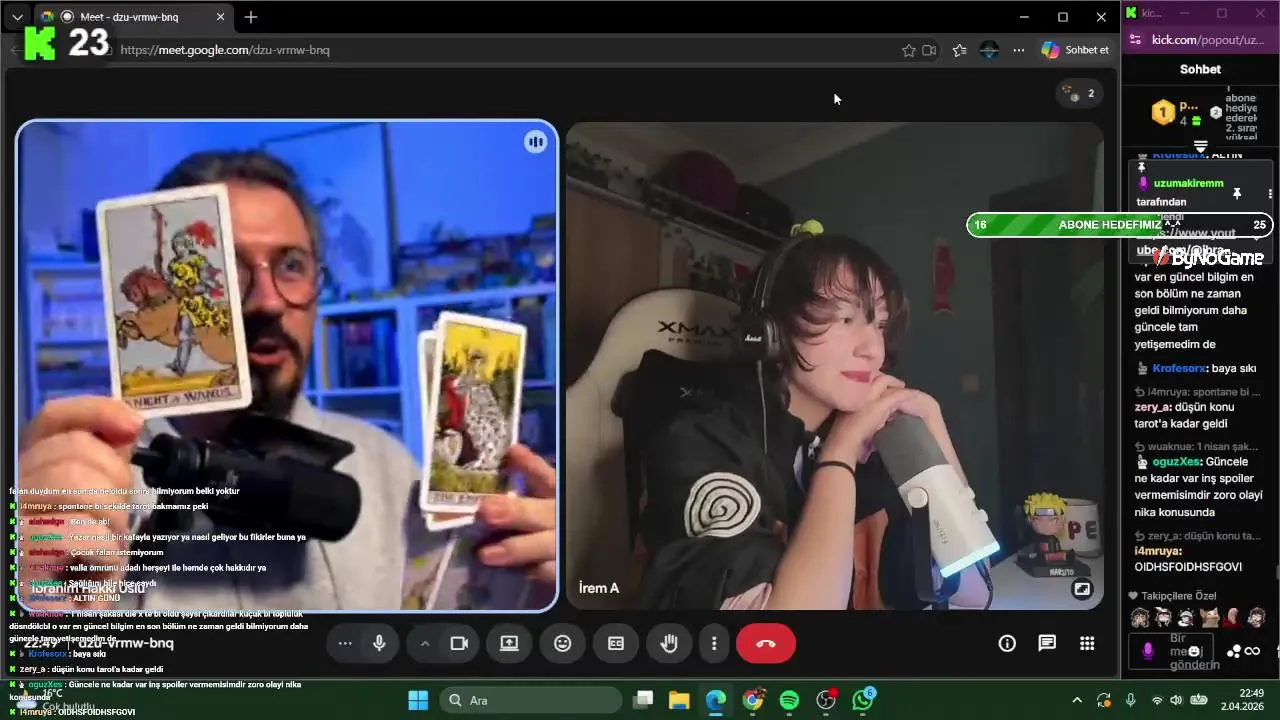Toggle closed captions in Meet
Screen dimensions: 1280x720
click(x=616, y=643)
